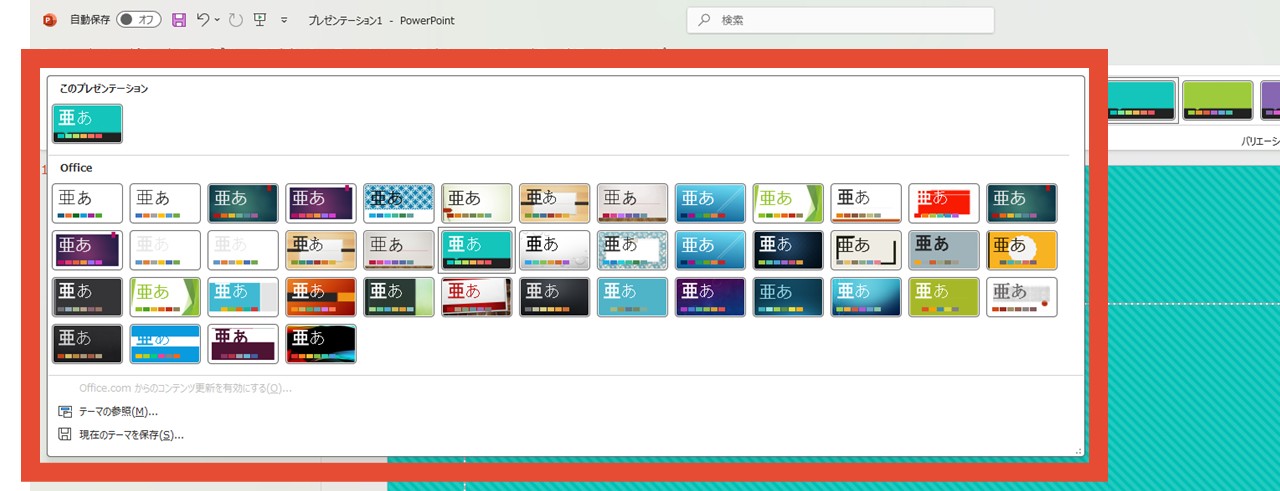Viewport: 1280px width, 491px height.
Task: Select the orange-yellow circle theme ending second row
Action: (x=1022, y=250)
